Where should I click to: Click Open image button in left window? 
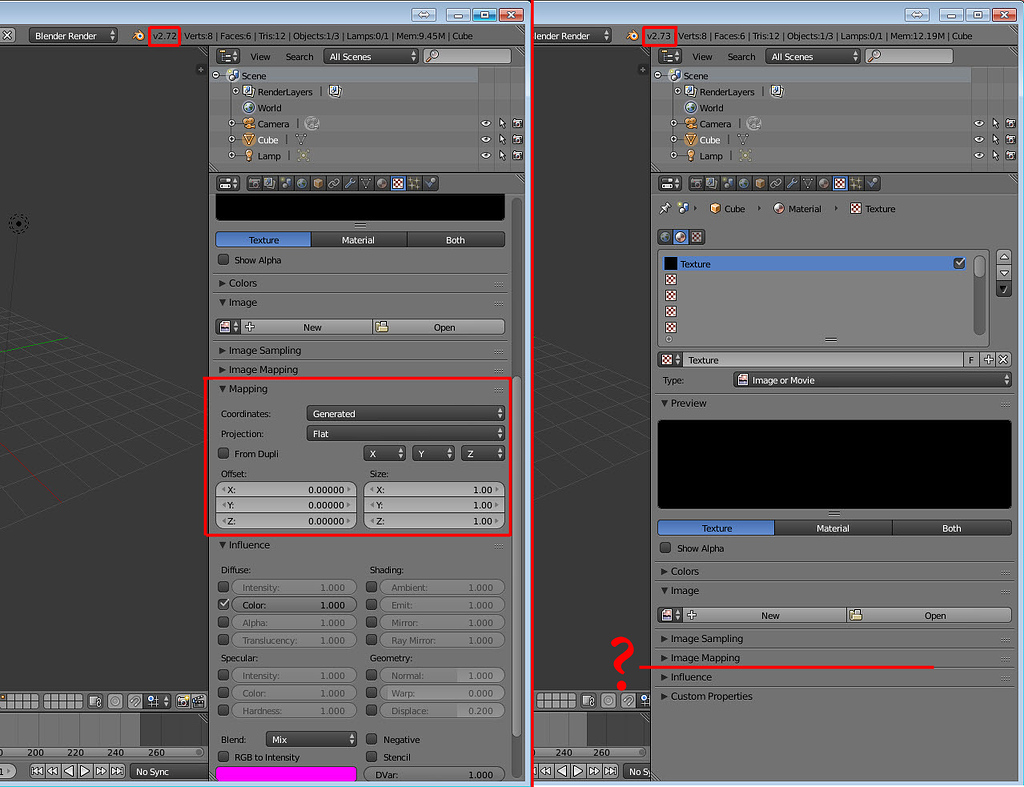coord(439,327)
